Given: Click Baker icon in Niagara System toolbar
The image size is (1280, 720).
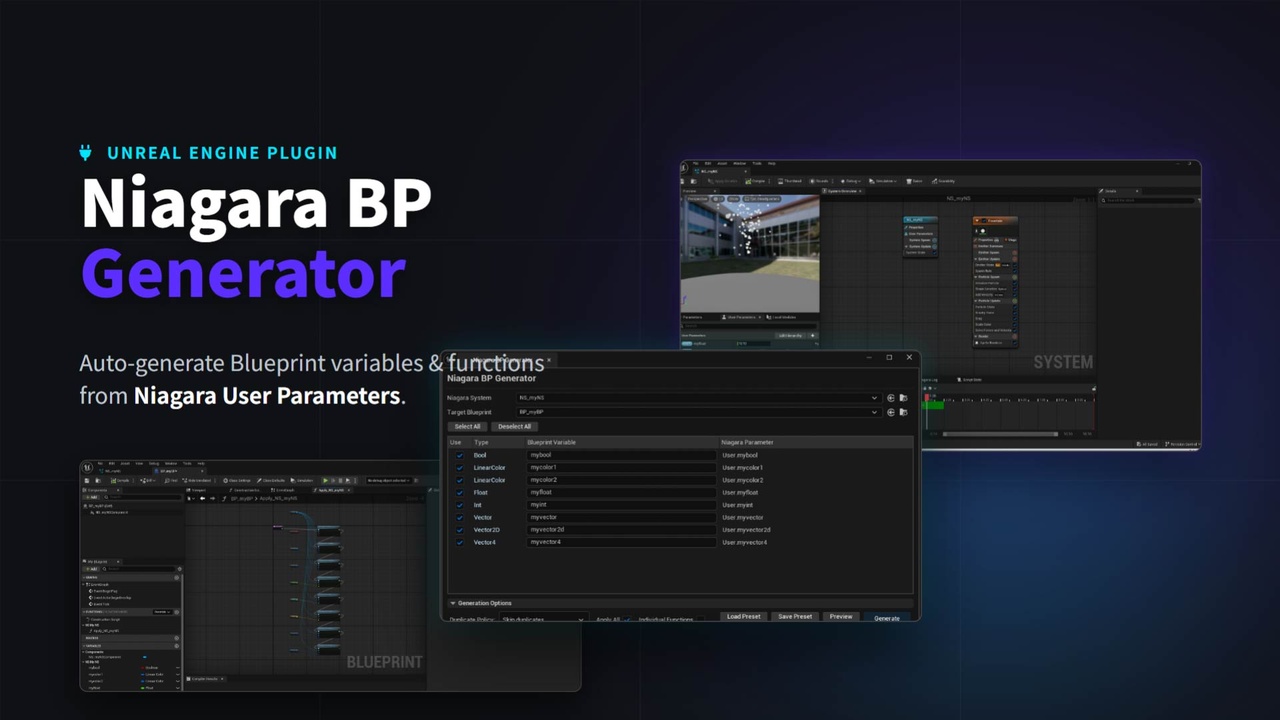Looking at the screenshot, I should tap(915, 181).
